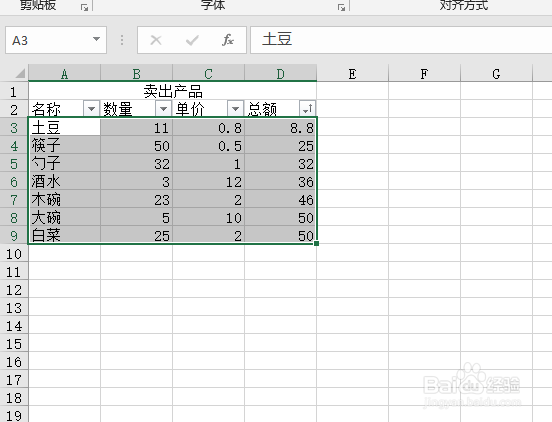Click total cell 46 for 木碗

pos(281,199)
